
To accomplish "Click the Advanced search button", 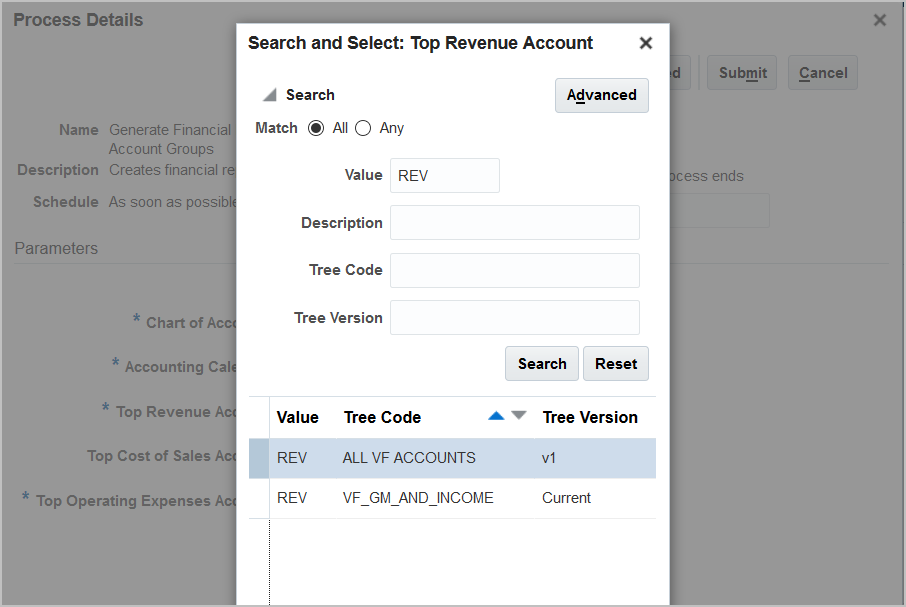I will [x=601, y=95].
